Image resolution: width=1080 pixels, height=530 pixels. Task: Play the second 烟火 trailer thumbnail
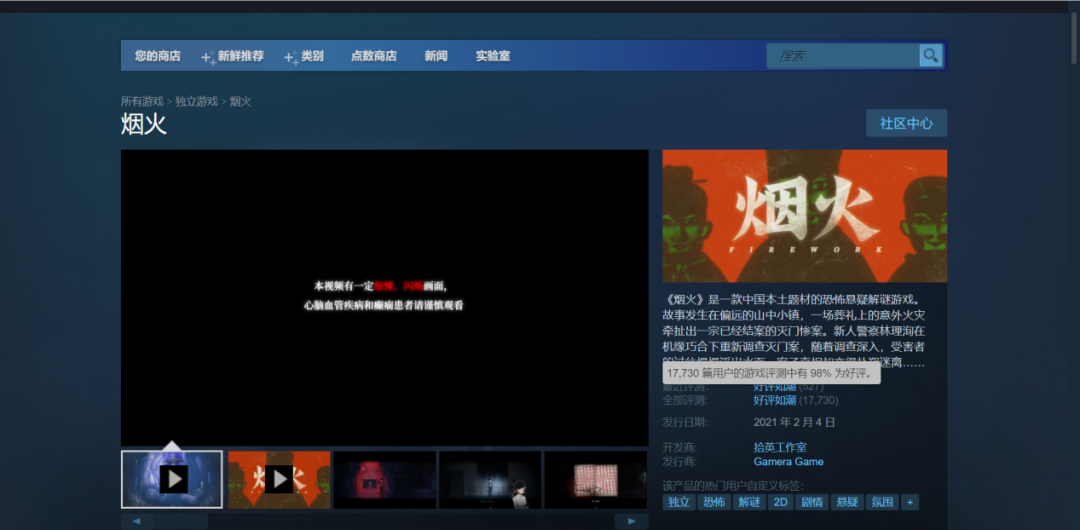pos(279,479)
